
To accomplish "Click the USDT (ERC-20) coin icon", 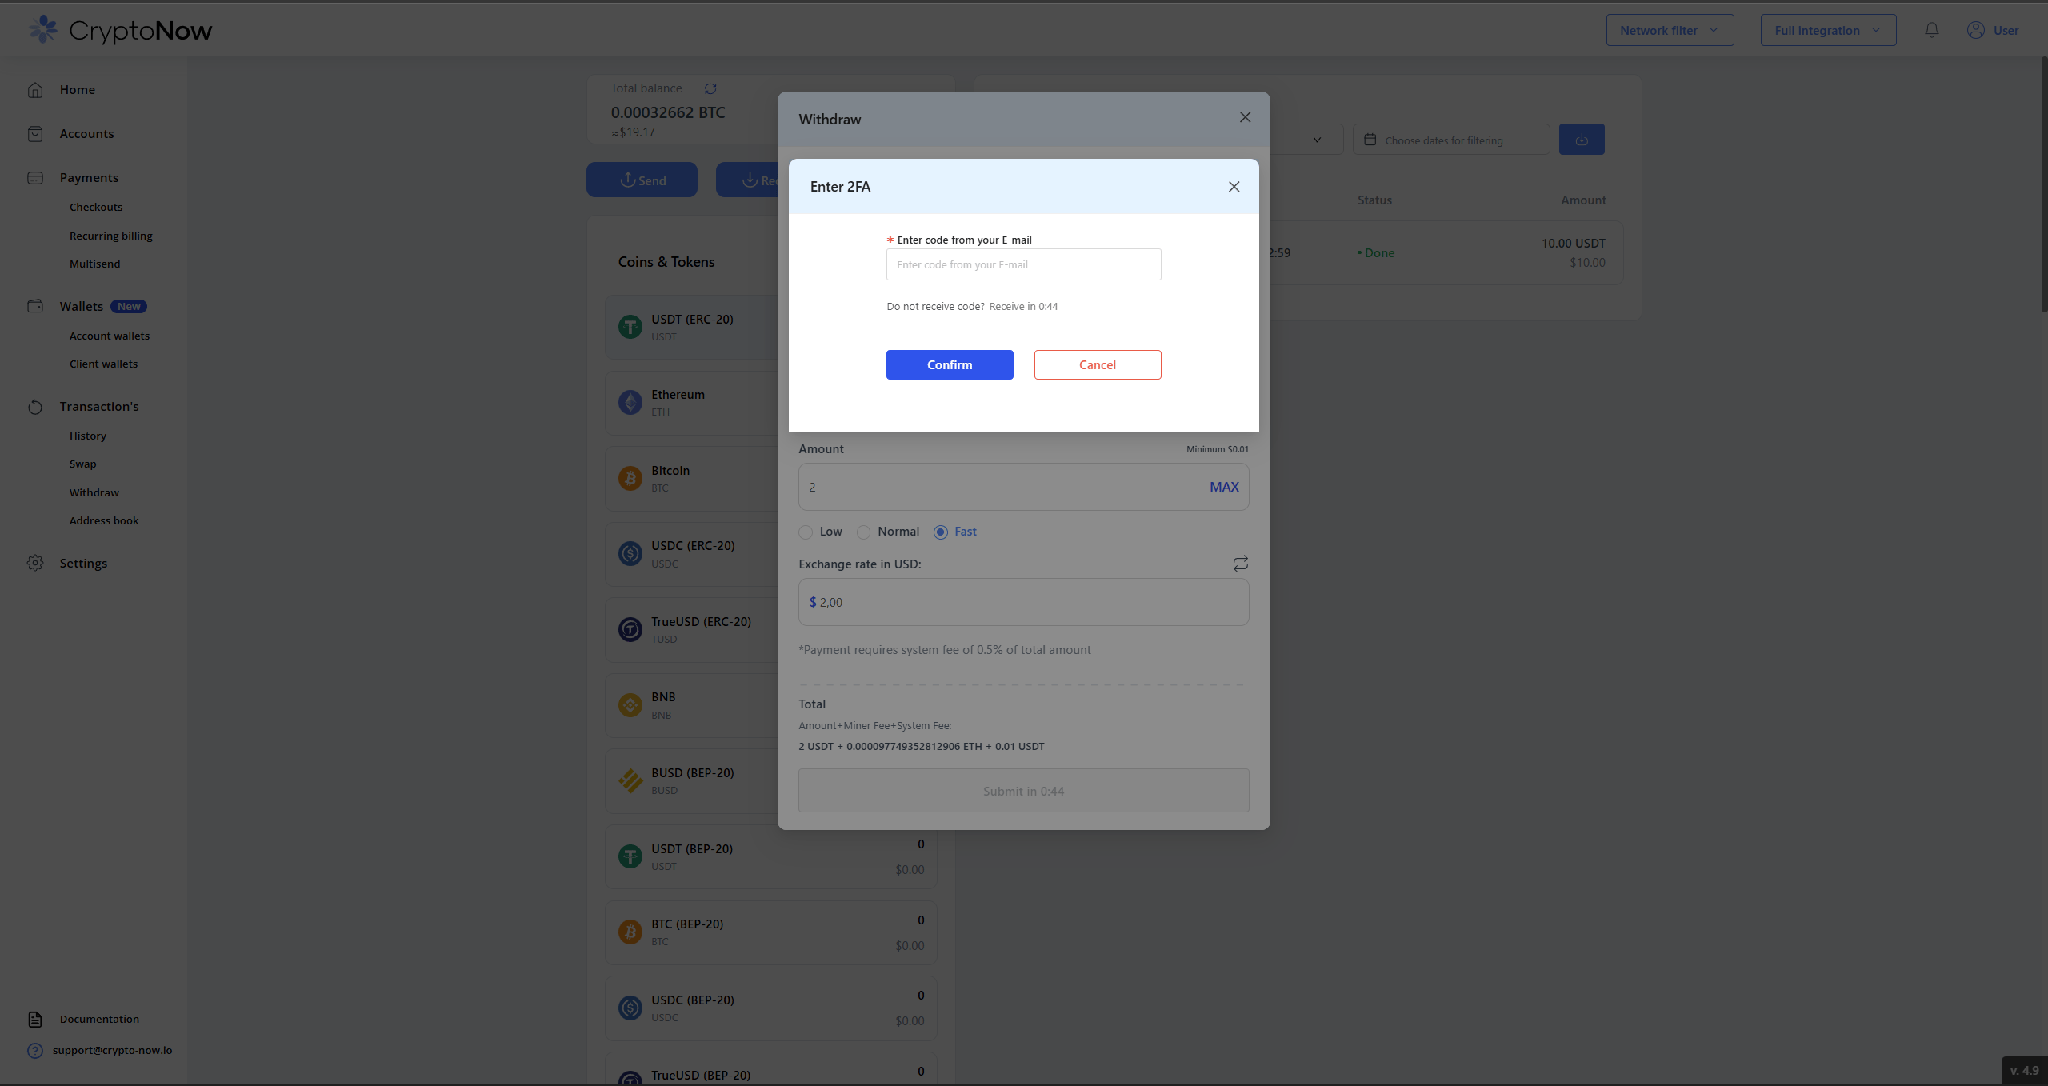I will (630, 327).
